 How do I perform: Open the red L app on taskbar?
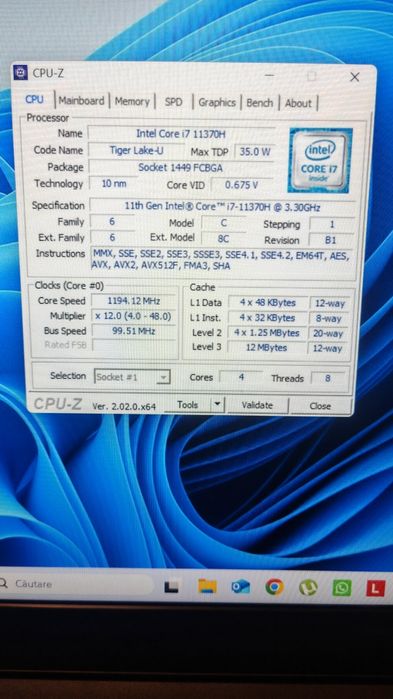375,588
